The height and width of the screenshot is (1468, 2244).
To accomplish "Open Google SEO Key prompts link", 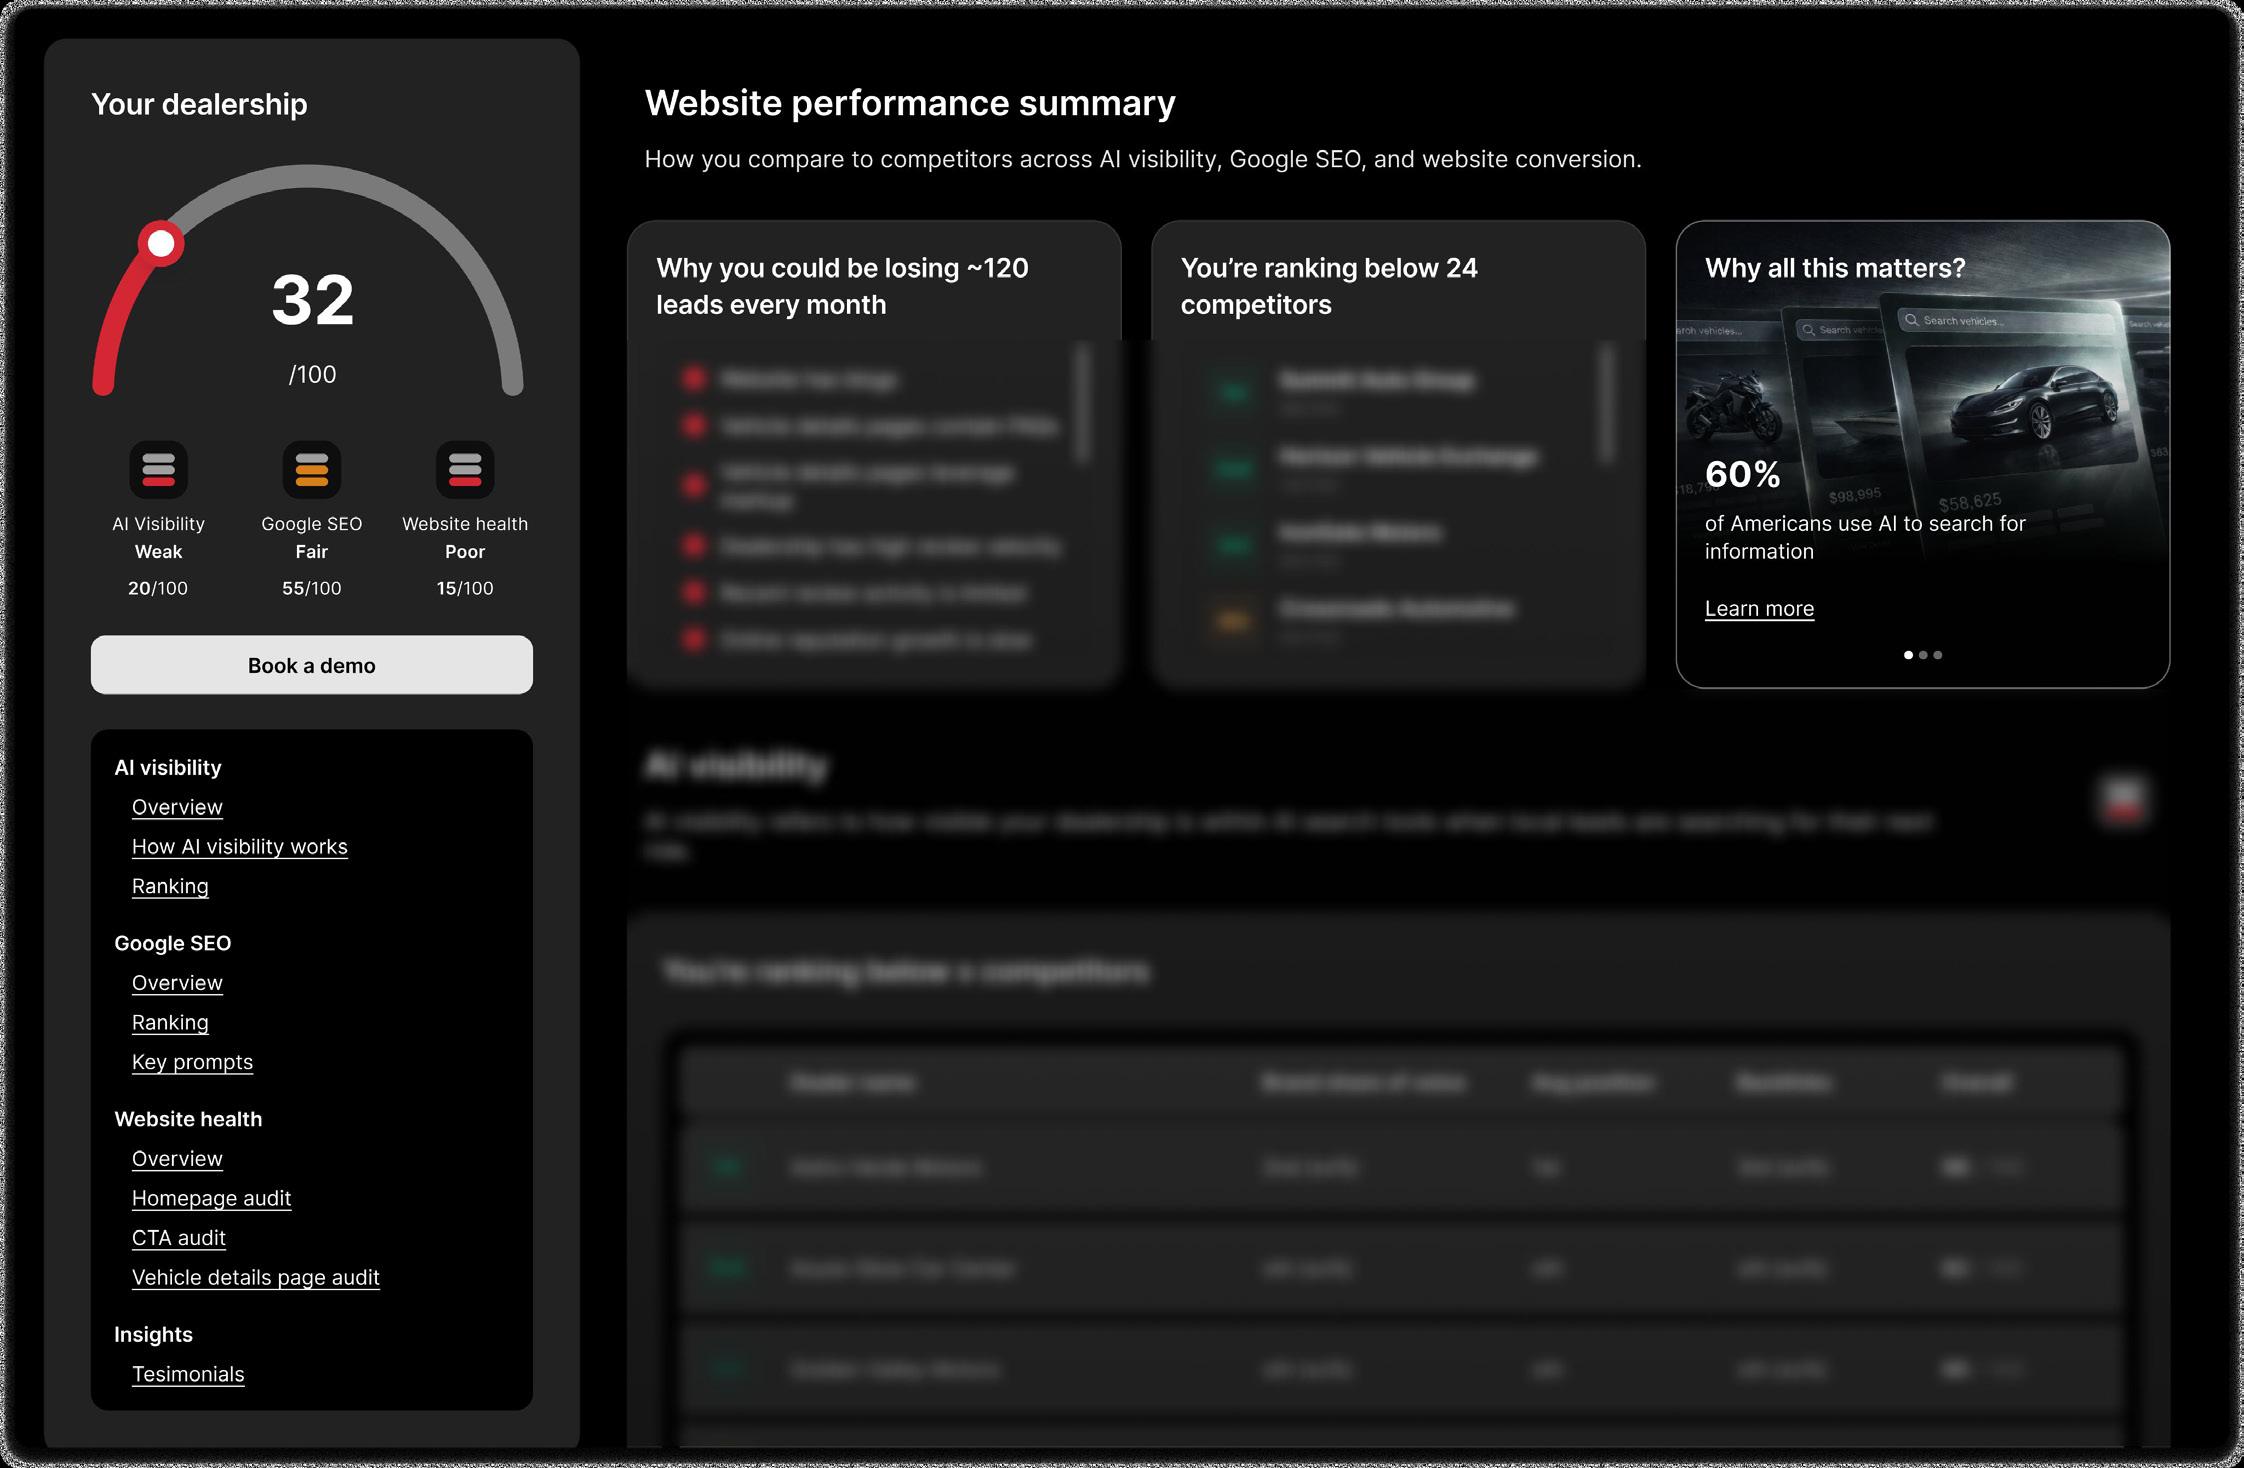I will coord(192,1062).
